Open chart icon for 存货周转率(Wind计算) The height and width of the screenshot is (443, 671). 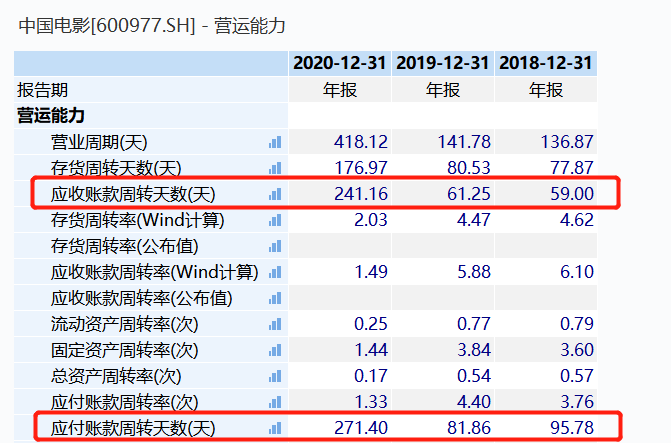click(275, 220)
